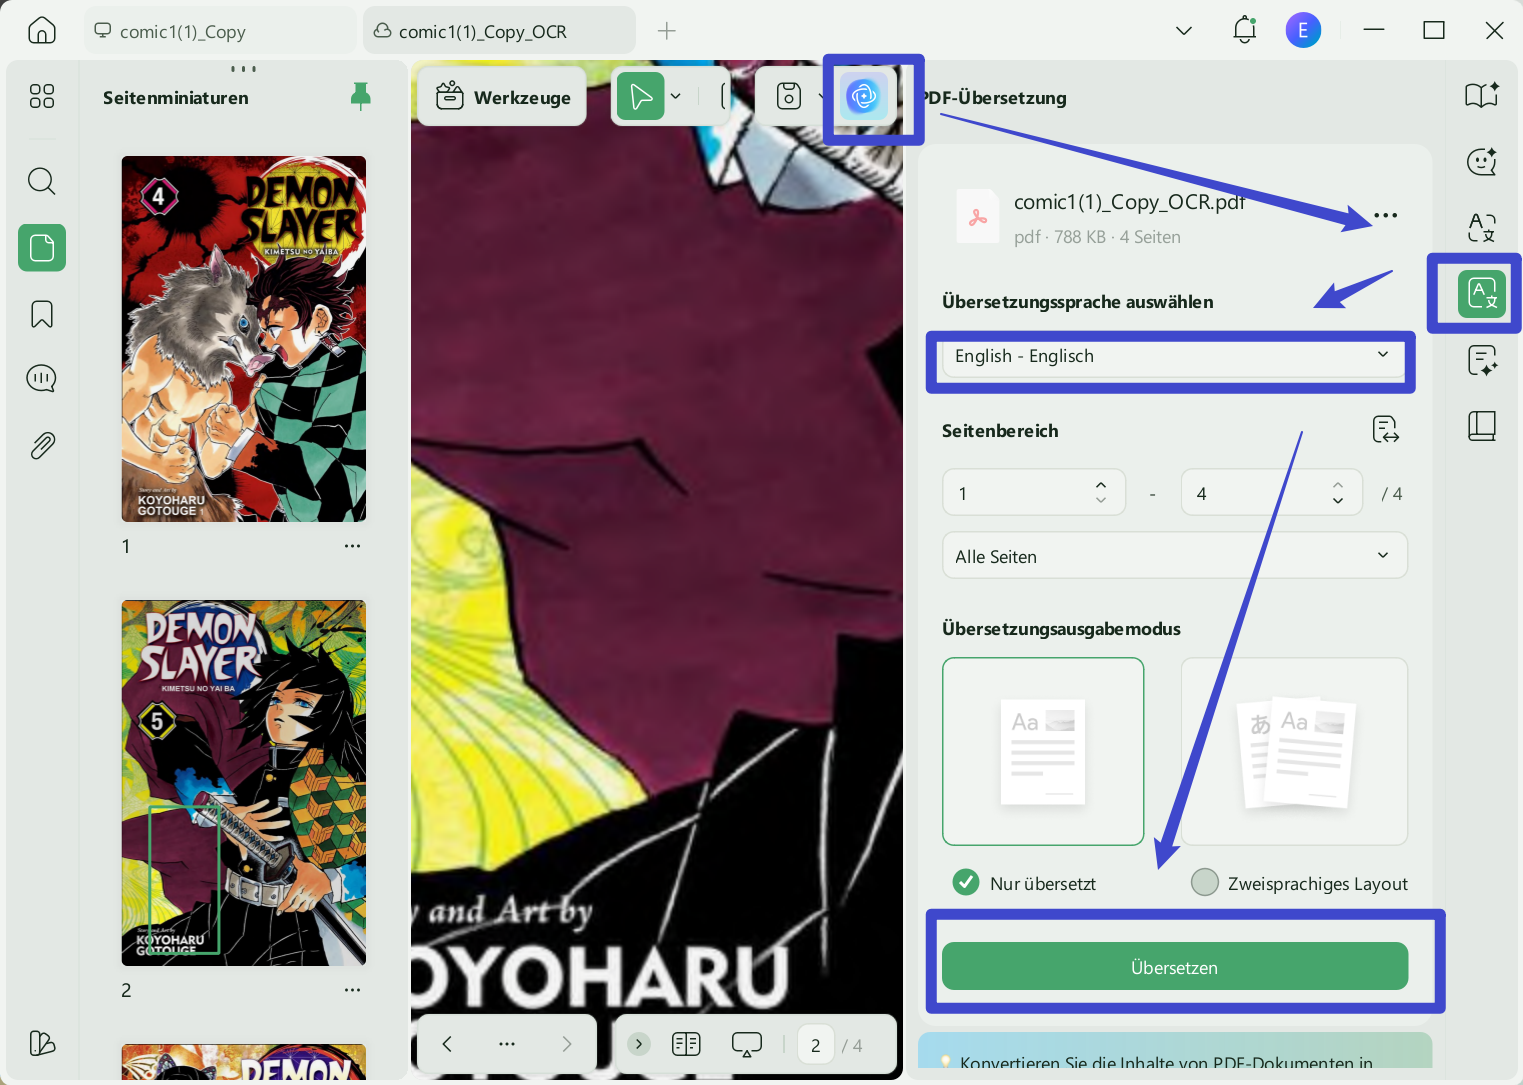
Task: Open the English - Englisch language dropdown
Action: pos(1172,358)
